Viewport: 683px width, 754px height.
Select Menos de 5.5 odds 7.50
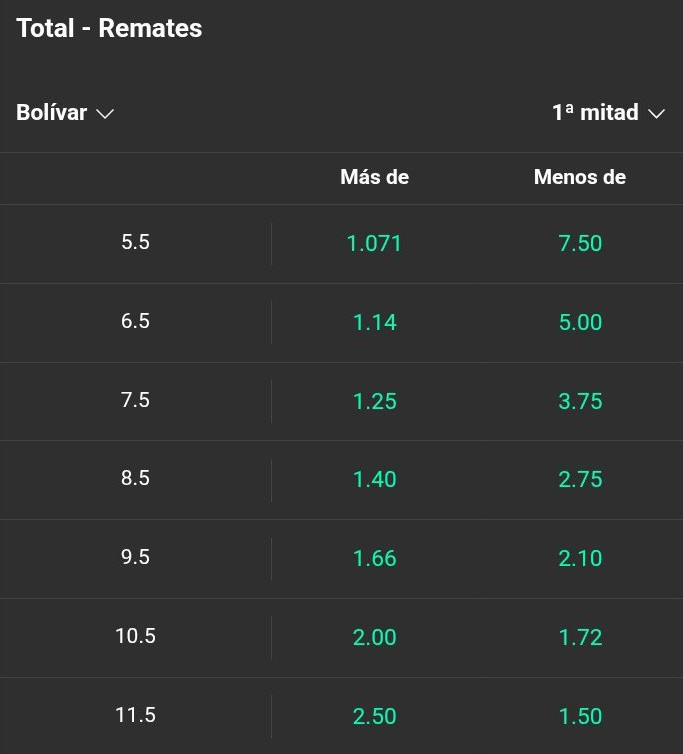pos(580,243)
